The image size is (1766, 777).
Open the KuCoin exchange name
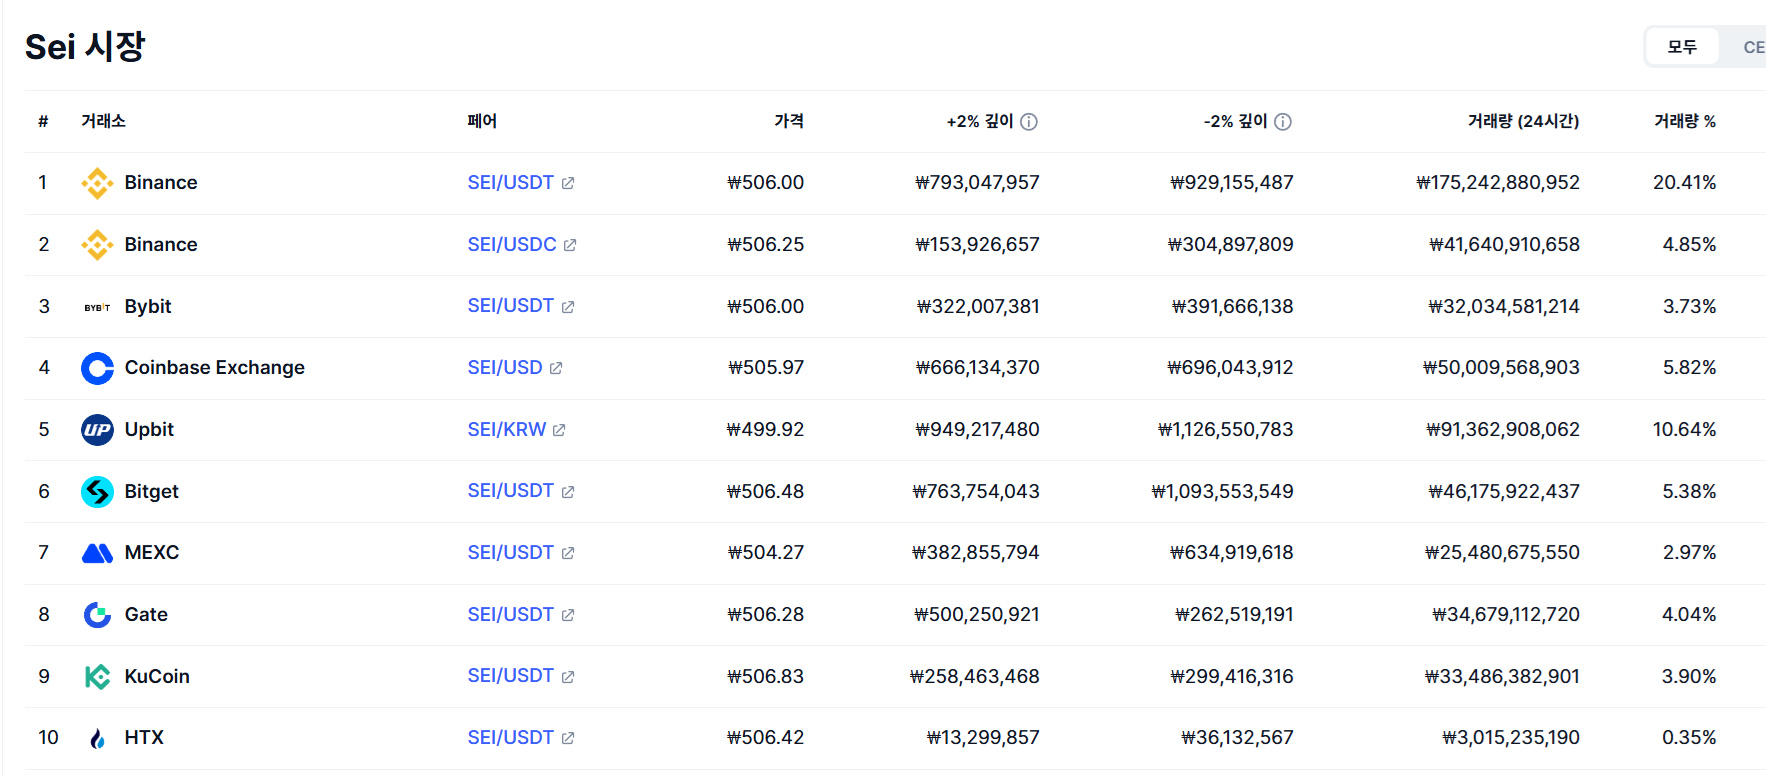point(157,677)
